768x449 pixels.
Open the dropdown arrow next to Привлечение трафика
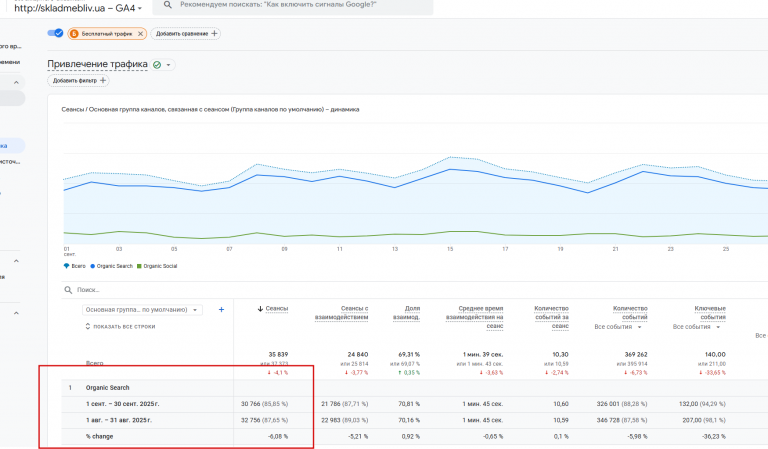point(168,65)
